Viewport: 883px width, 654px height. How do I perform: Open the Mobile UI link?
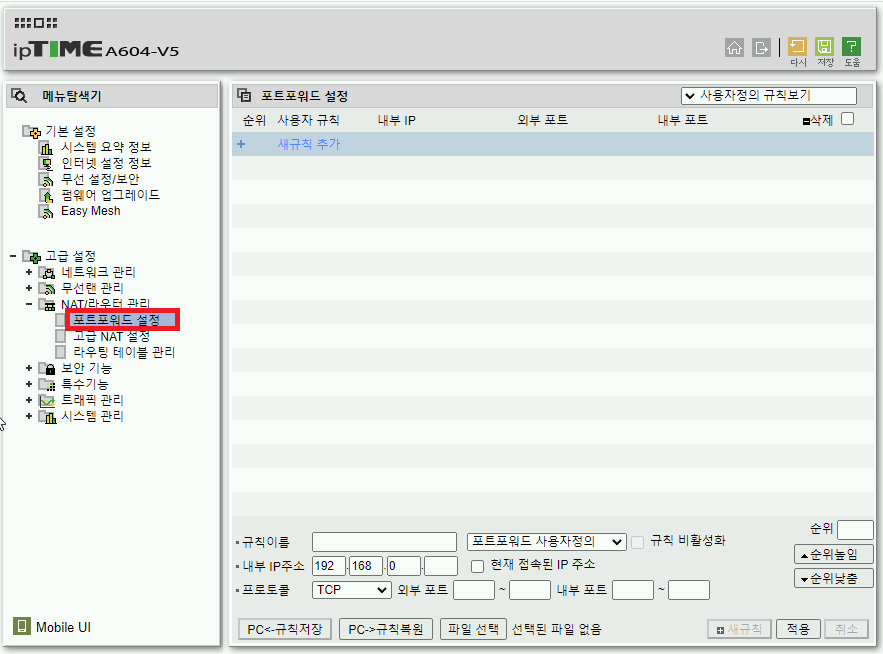[x=63, y=627]
